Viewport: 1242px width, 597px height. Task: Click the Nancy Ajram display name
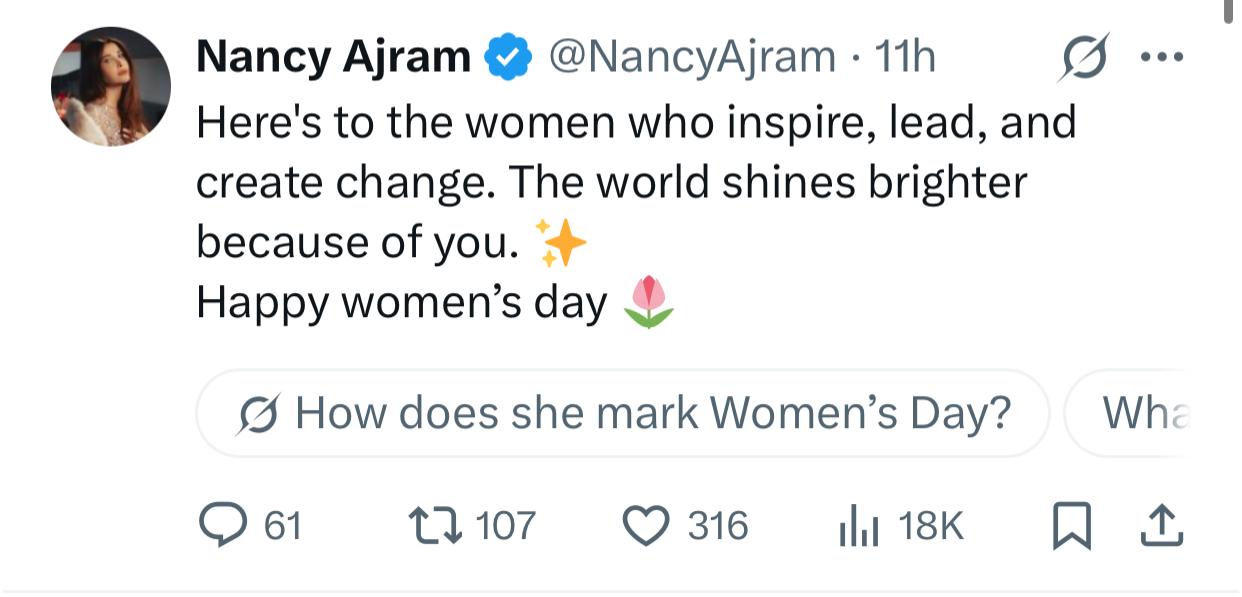[333, 57]
